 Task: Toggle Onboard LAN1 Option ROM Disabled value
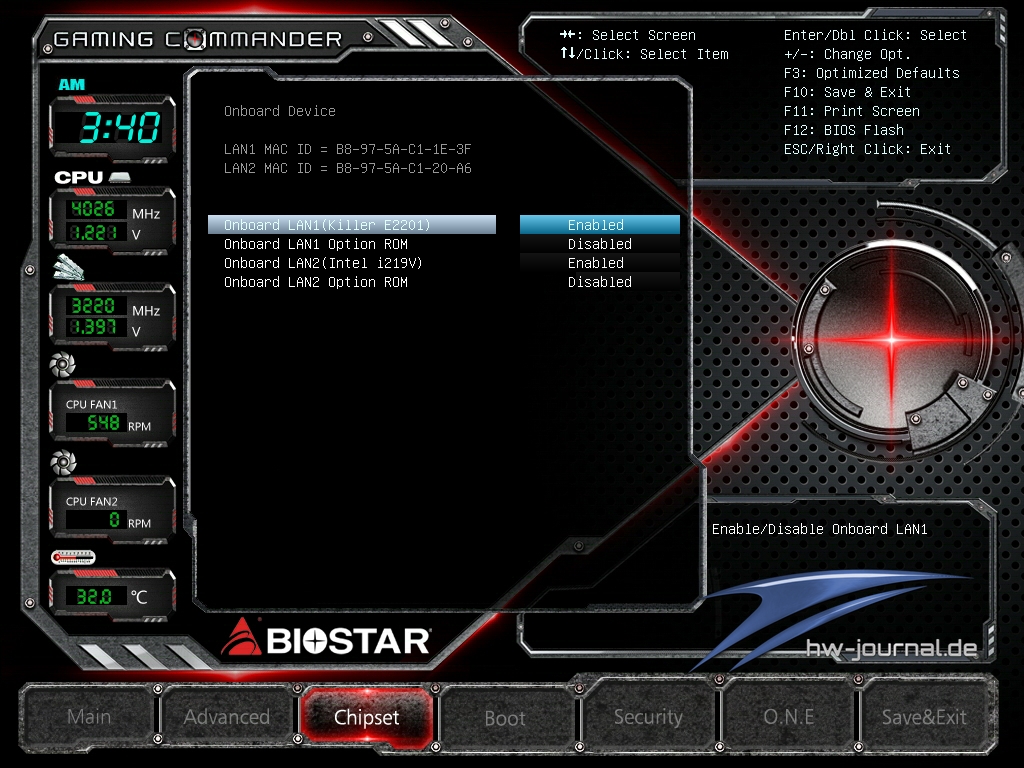[x=598, y=244]
